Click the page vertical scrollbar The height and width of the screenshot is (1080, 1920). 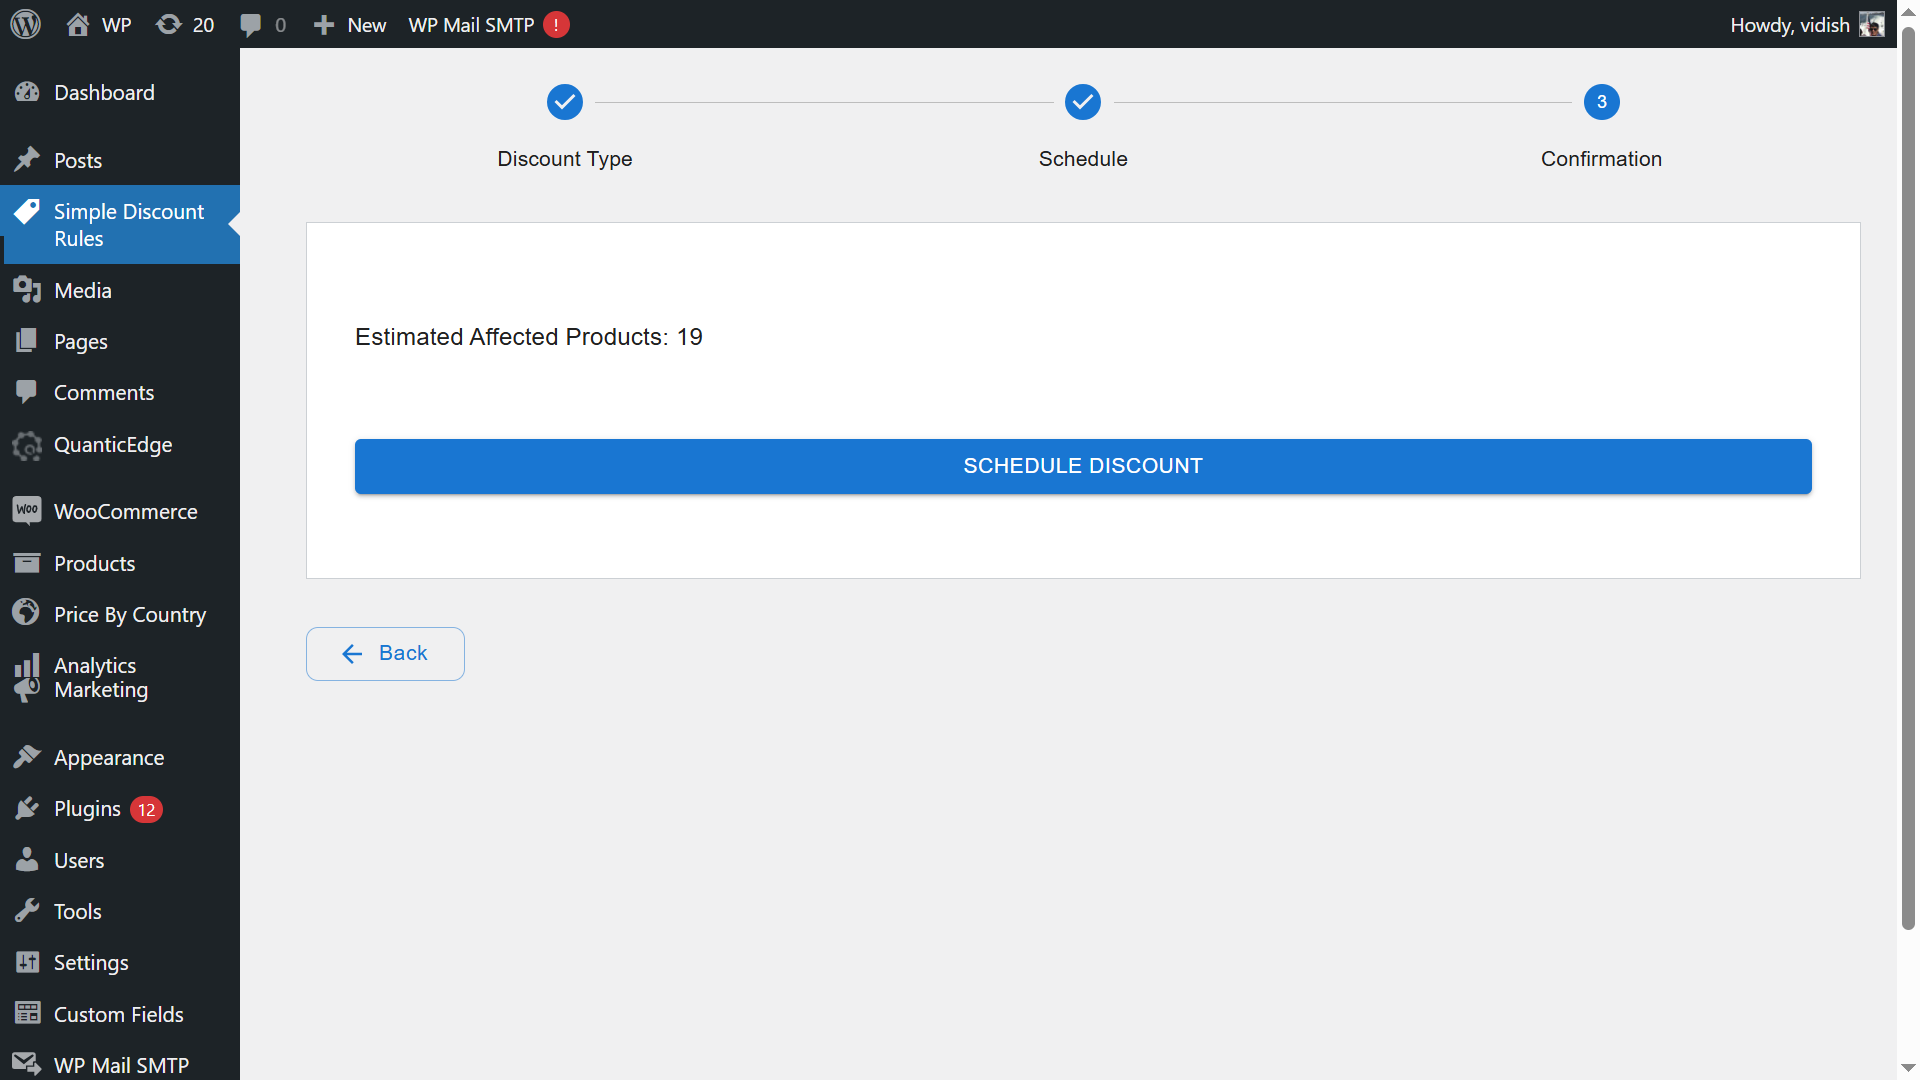1908,480
